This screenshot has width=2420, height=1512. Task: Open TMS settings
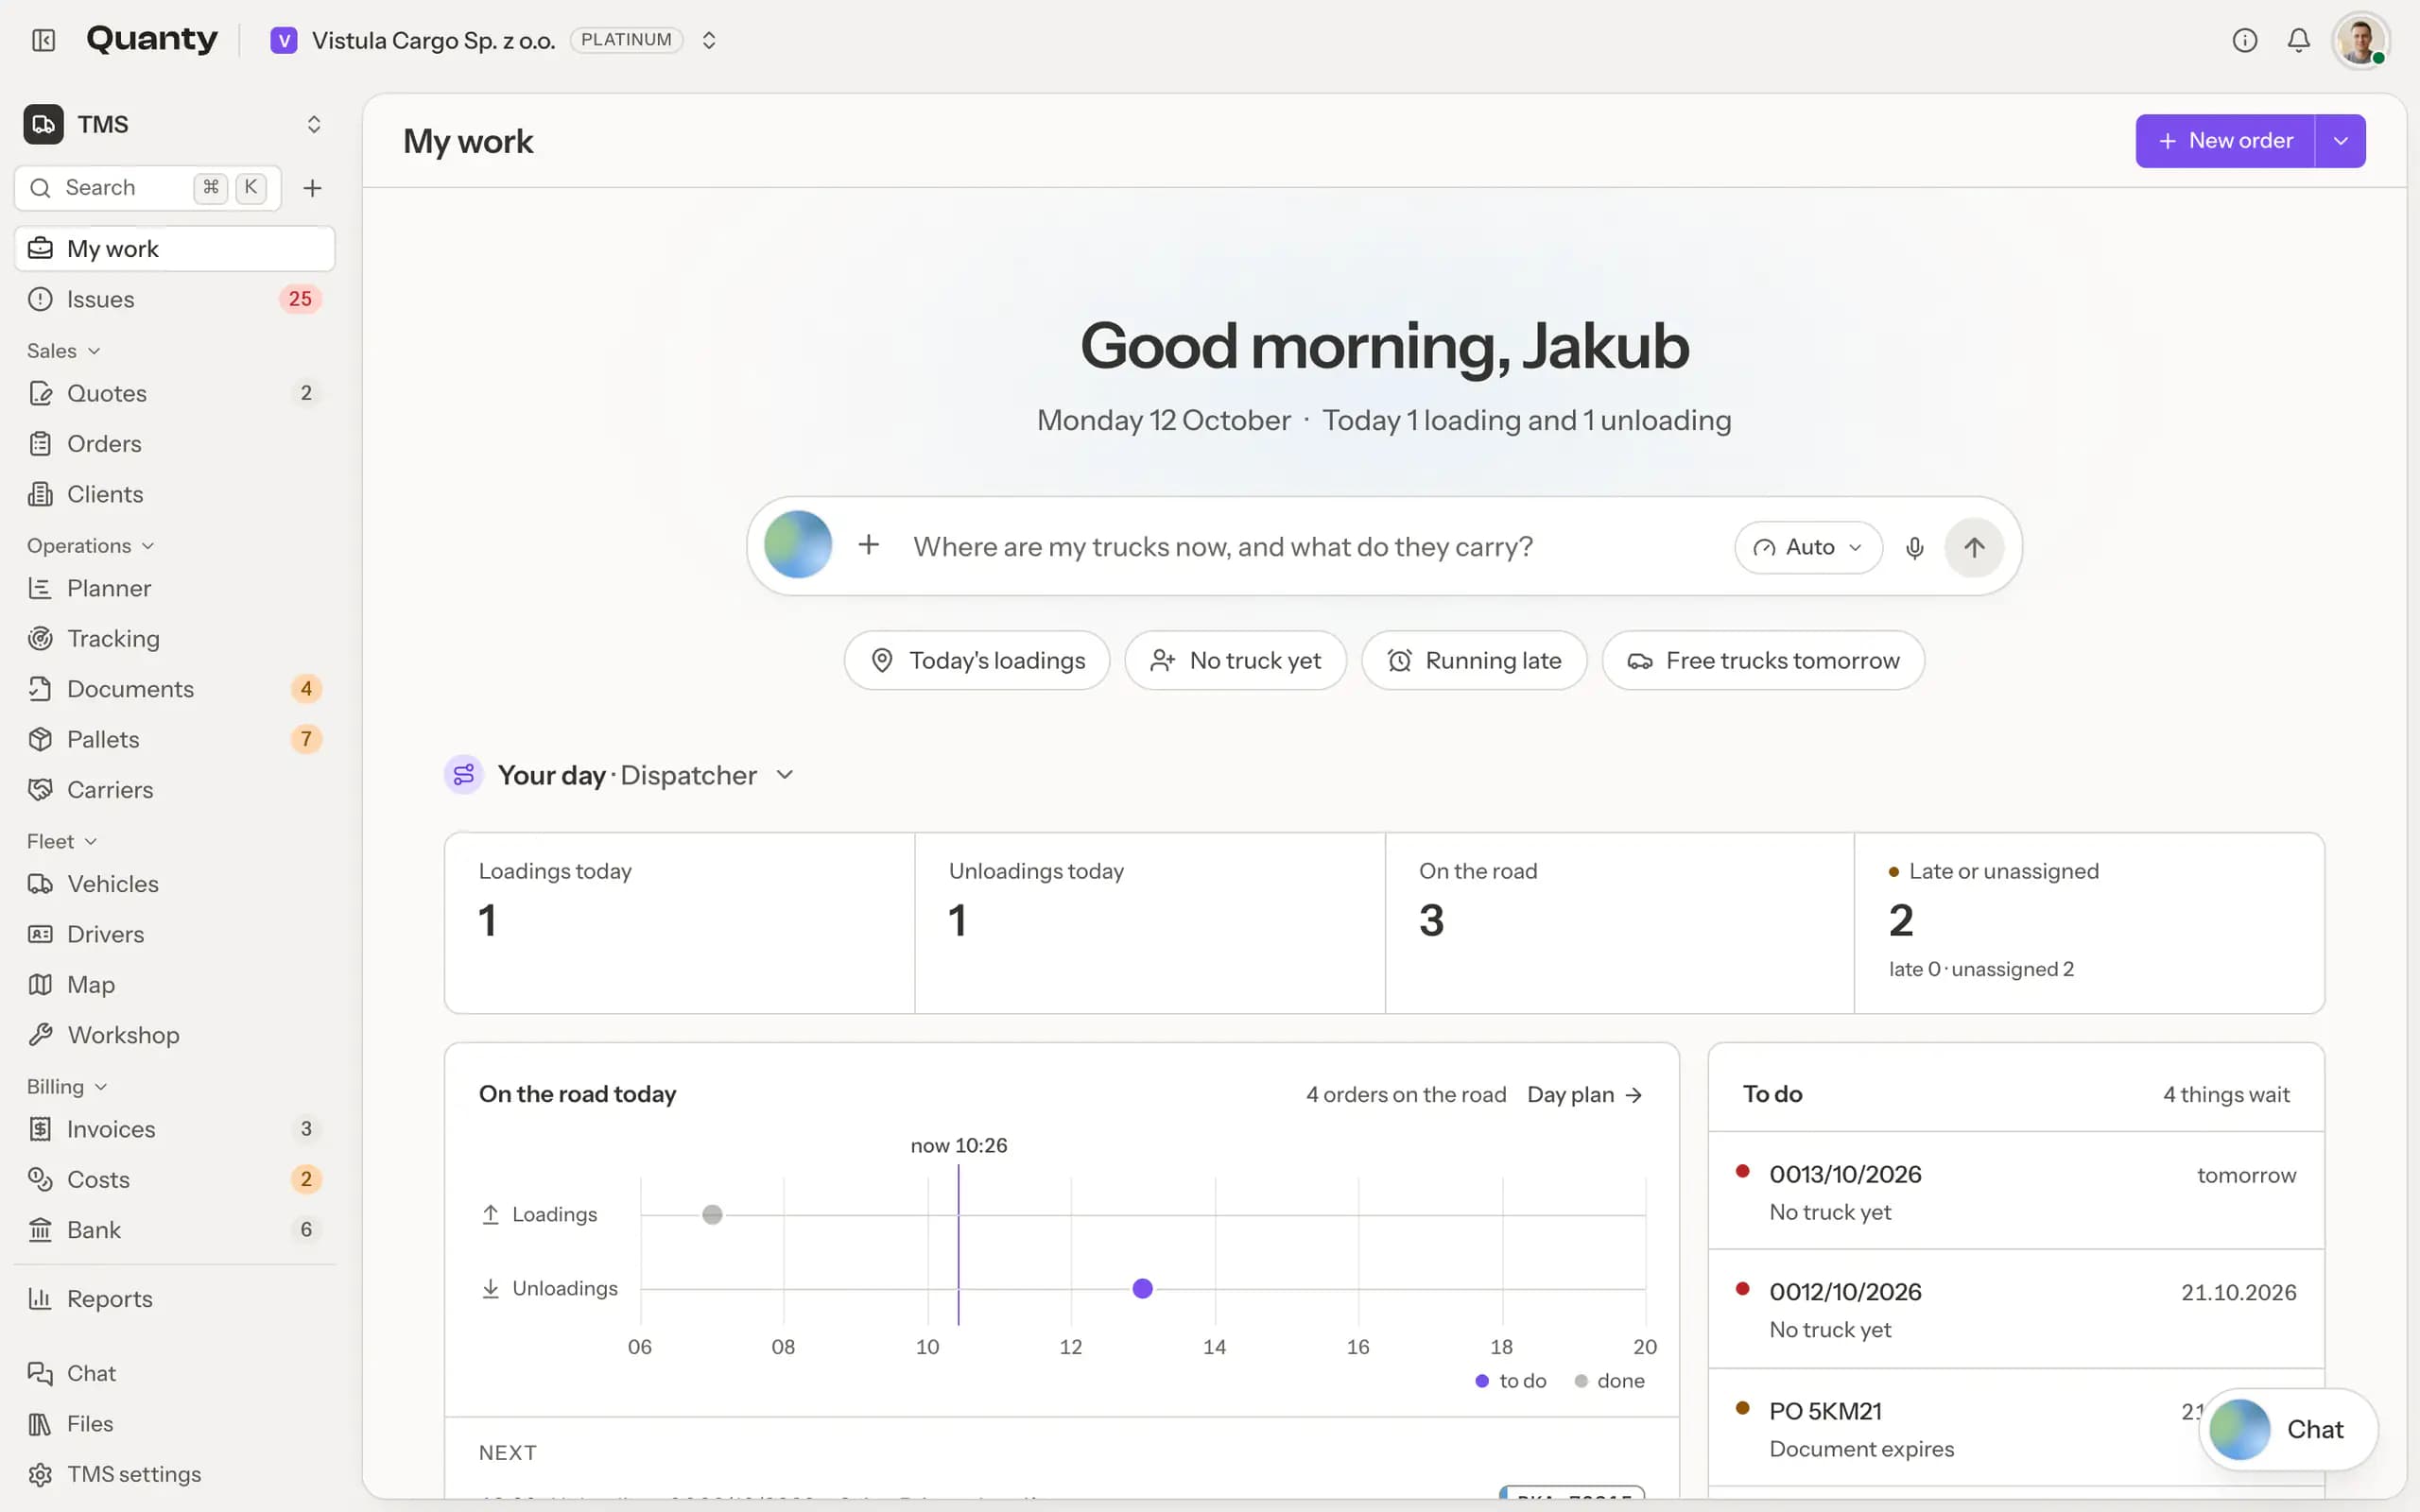point(175,1474)
